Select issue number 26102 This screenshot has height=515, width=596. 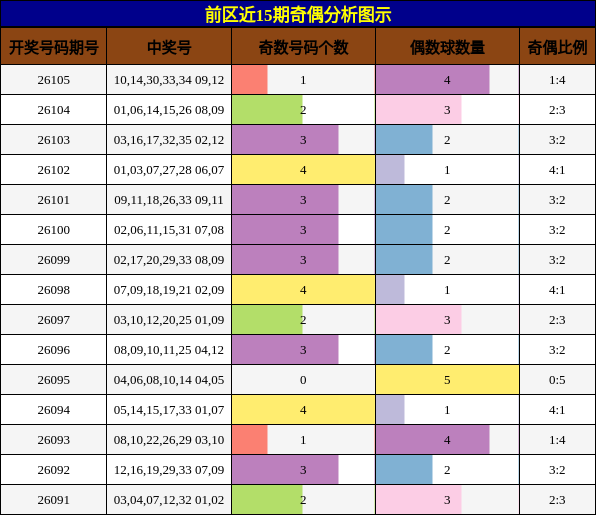point(54,170)
